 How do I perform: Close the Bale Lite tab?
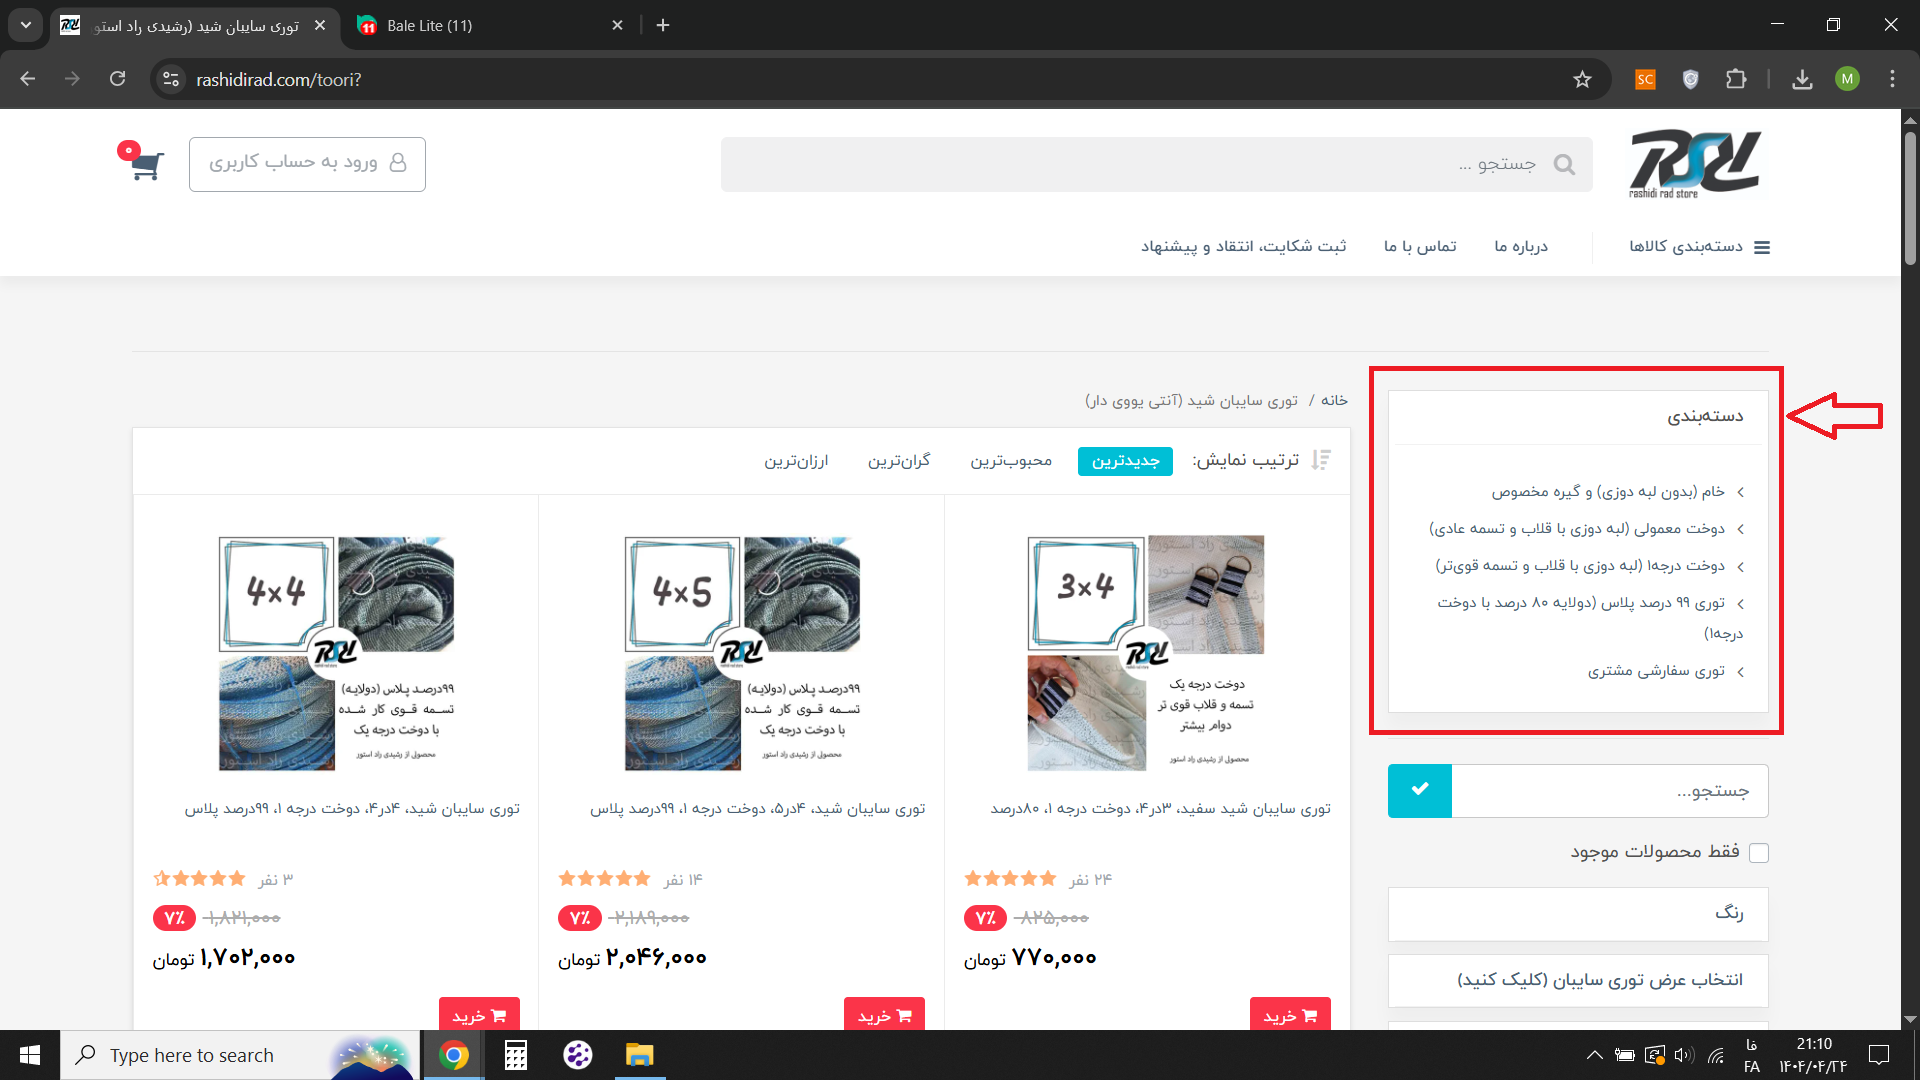point(617,25)
